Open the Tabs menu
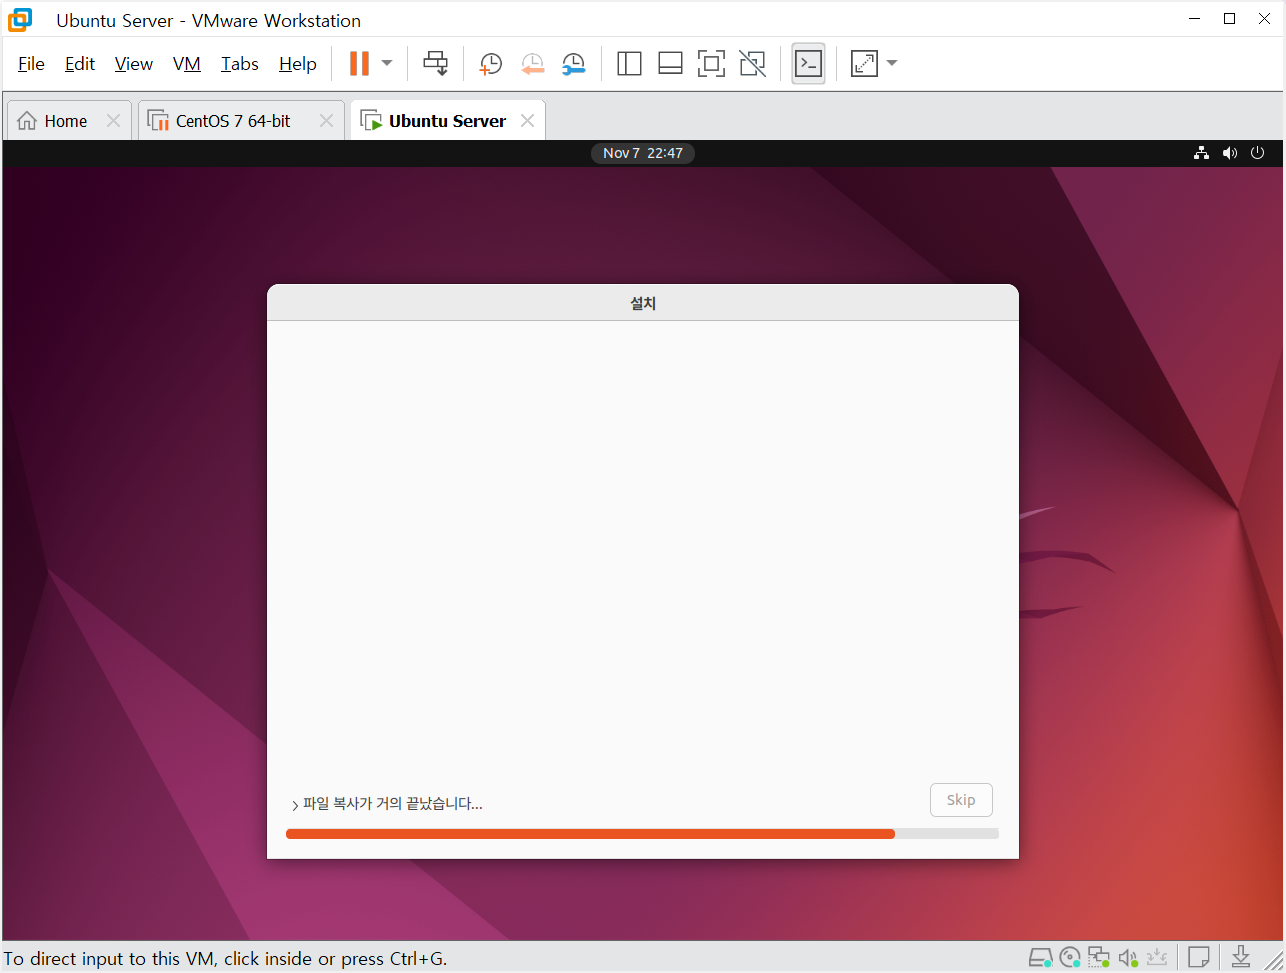 [240, 64]
